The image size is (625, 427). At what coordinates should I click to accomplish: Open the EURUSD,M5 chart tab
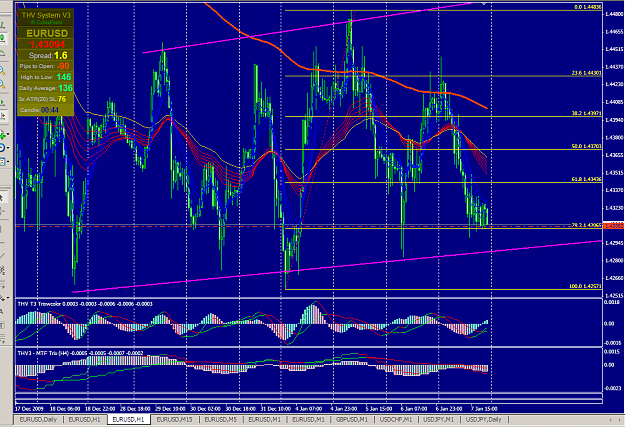220,419
